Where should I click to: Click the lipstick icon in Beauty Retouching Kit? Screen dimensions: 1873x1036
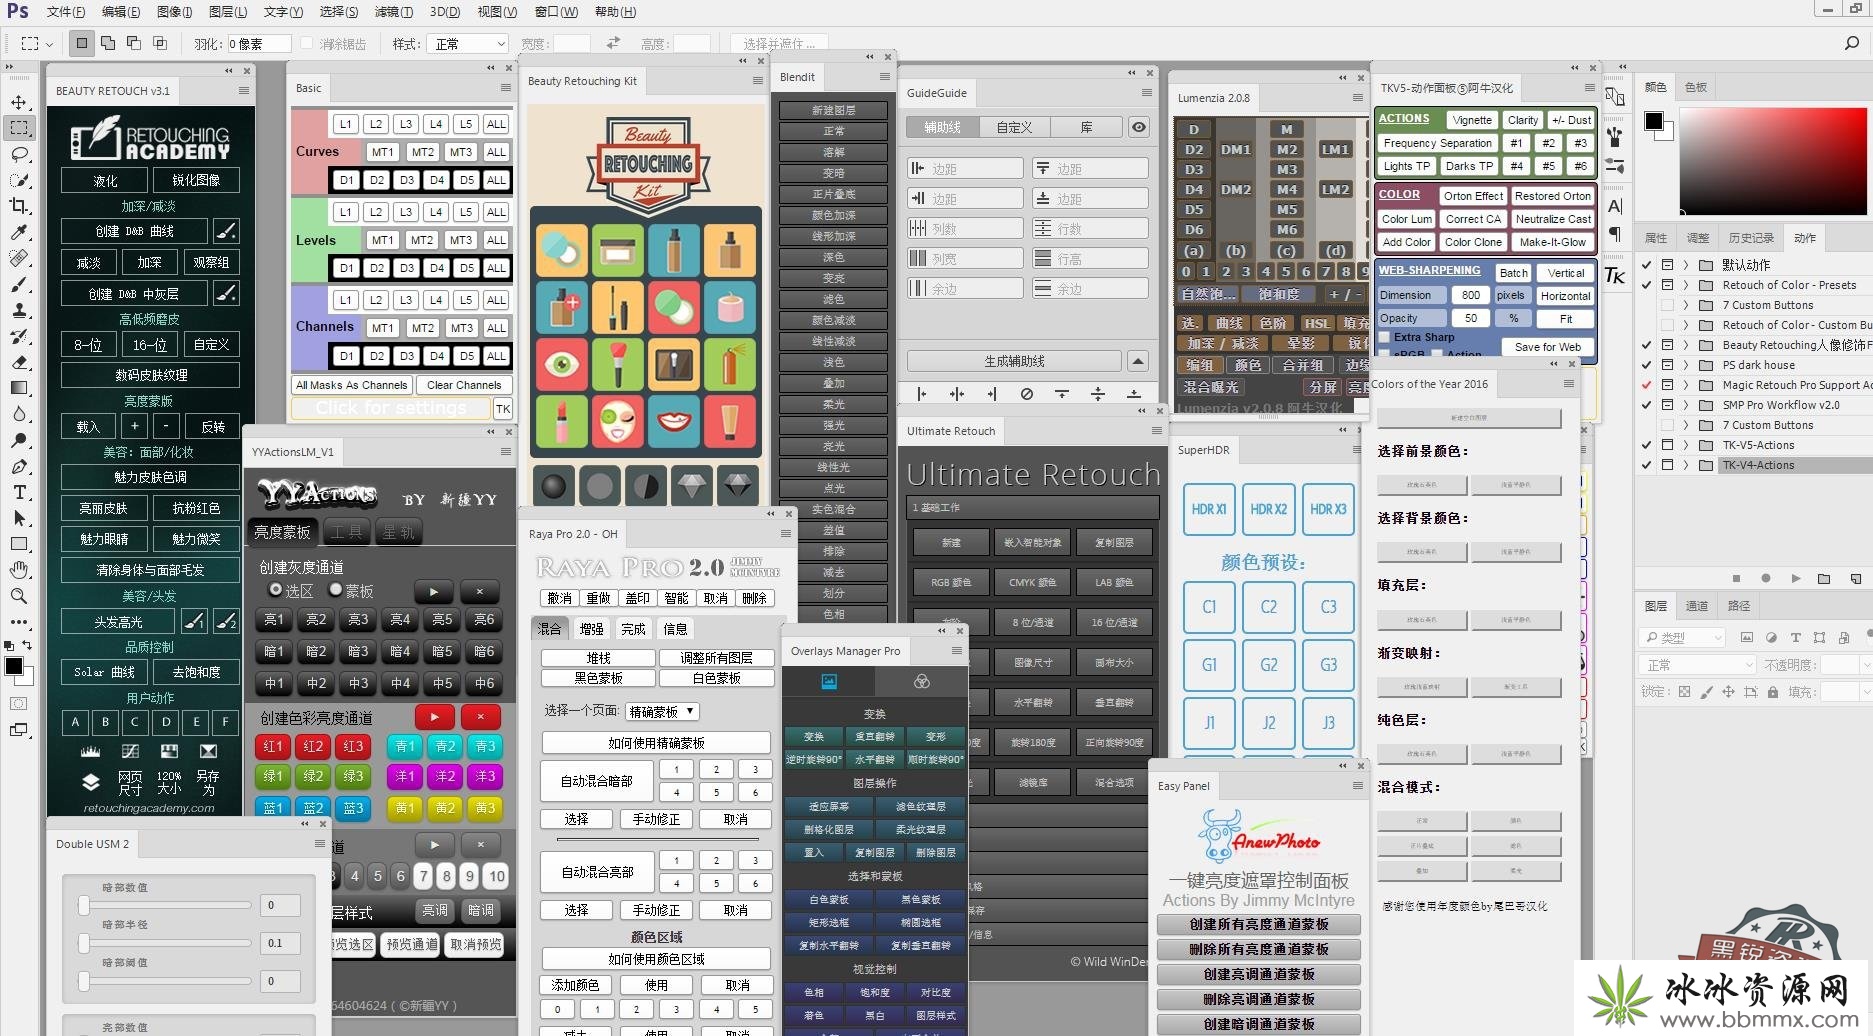561,421
